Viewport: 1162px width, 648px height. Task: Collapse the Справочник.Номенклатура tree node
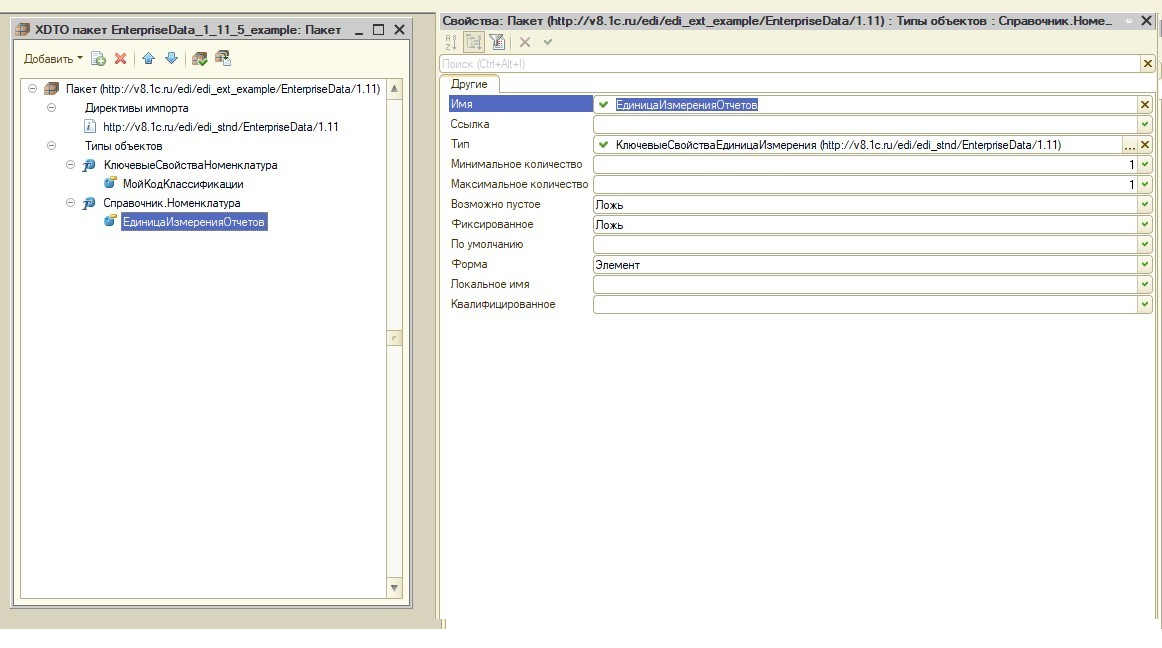coord(71,203)
